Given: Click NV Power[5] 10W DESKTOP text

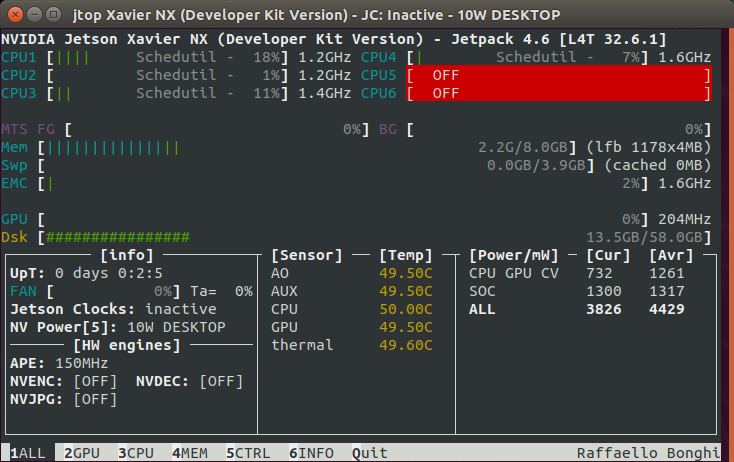Looking at the screenshot, I should pos(117,327).
